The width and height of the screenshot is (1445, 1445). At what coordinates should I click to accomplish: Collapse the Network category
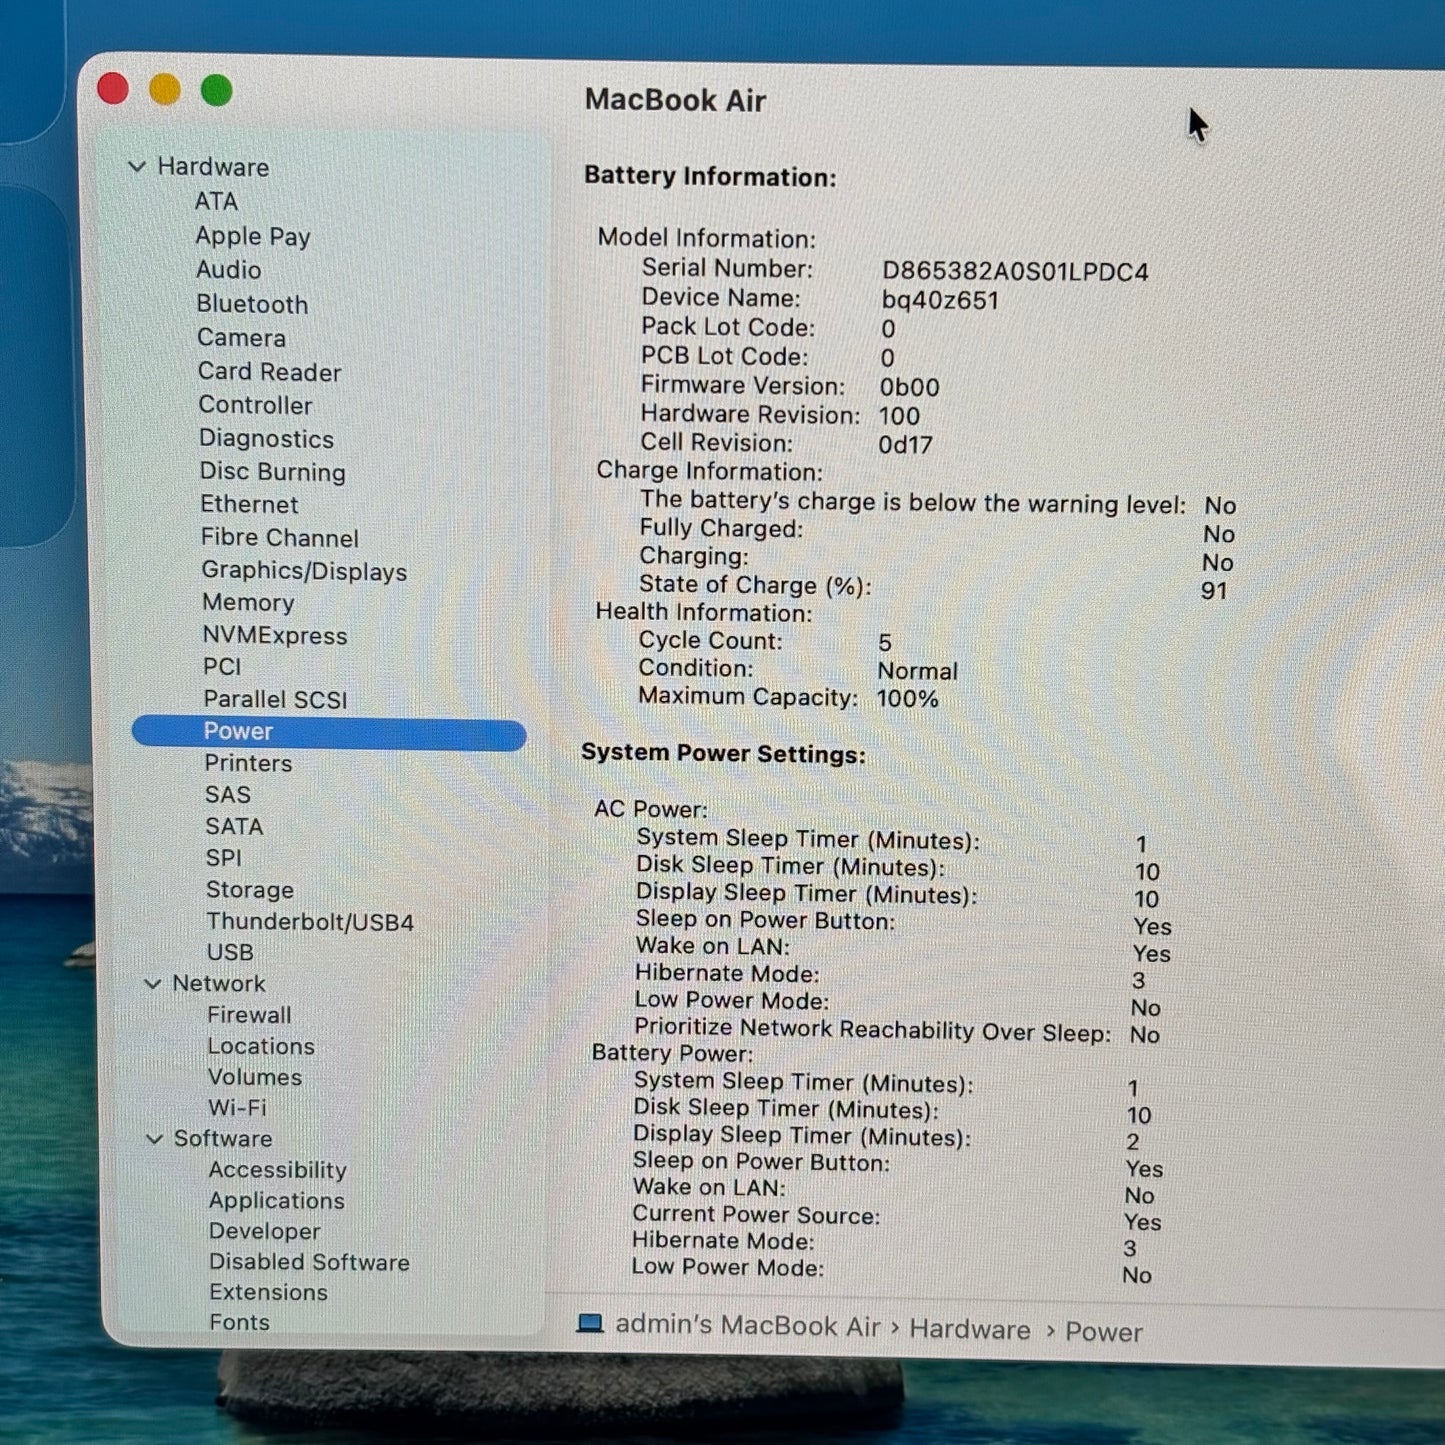coord(153,983)
